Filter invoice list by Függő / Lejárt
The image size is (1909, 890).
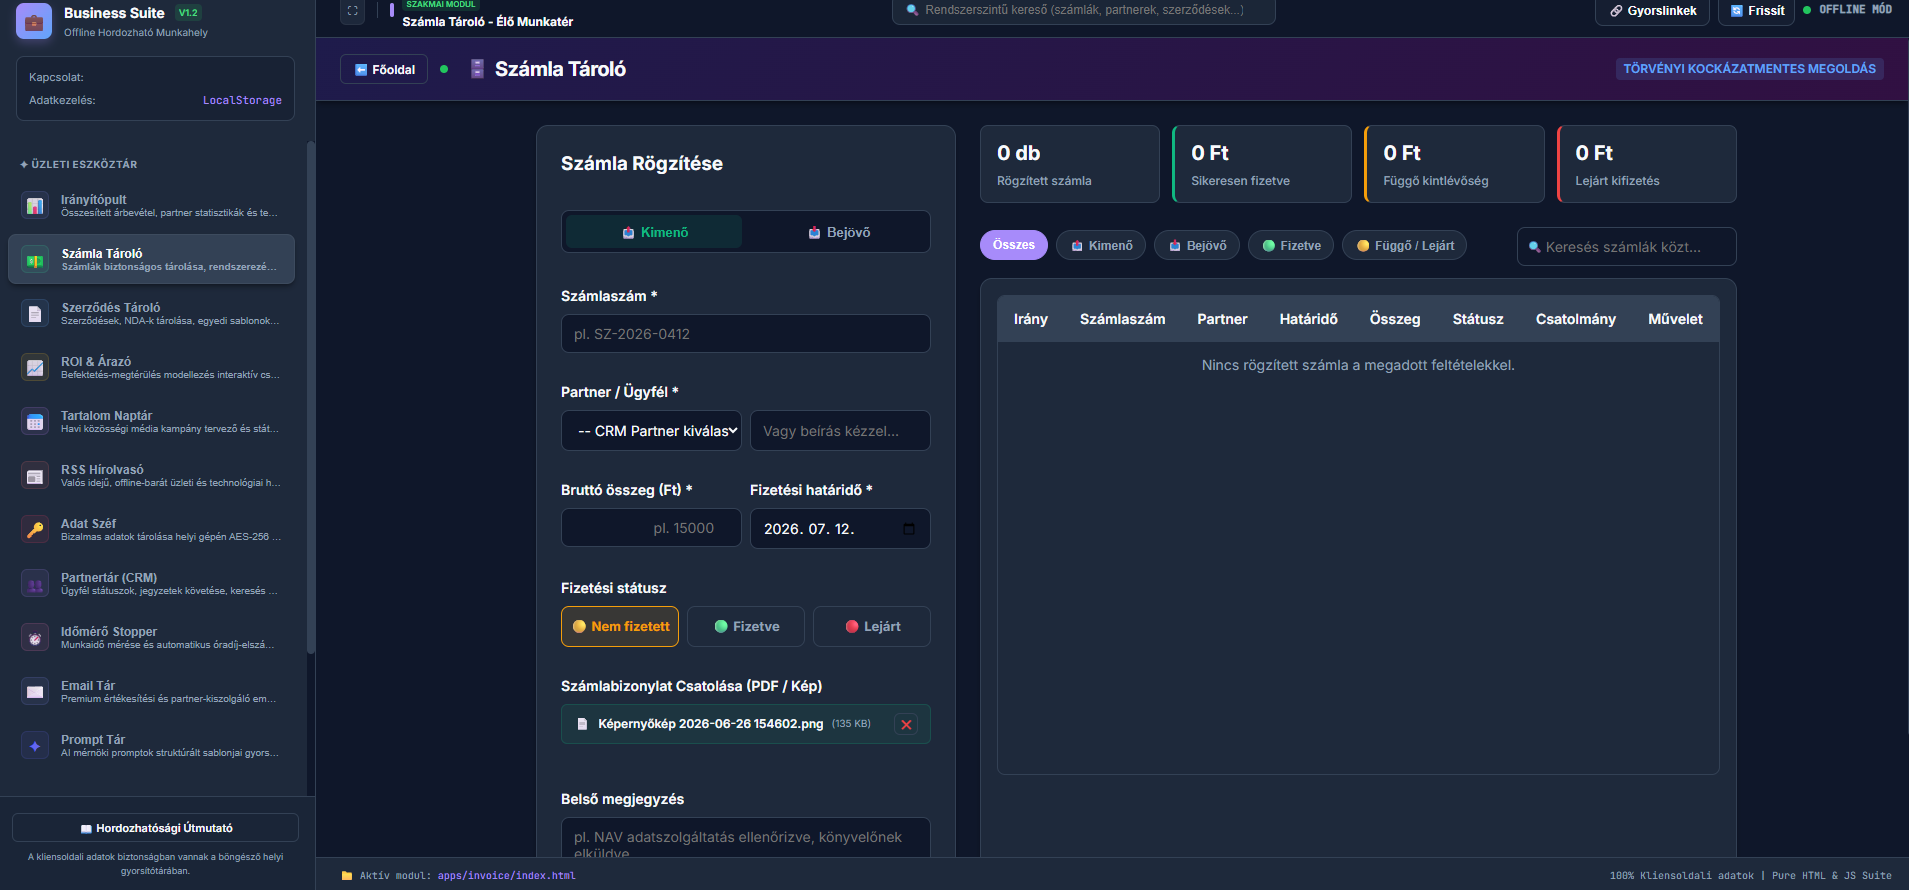[1404, 245]
